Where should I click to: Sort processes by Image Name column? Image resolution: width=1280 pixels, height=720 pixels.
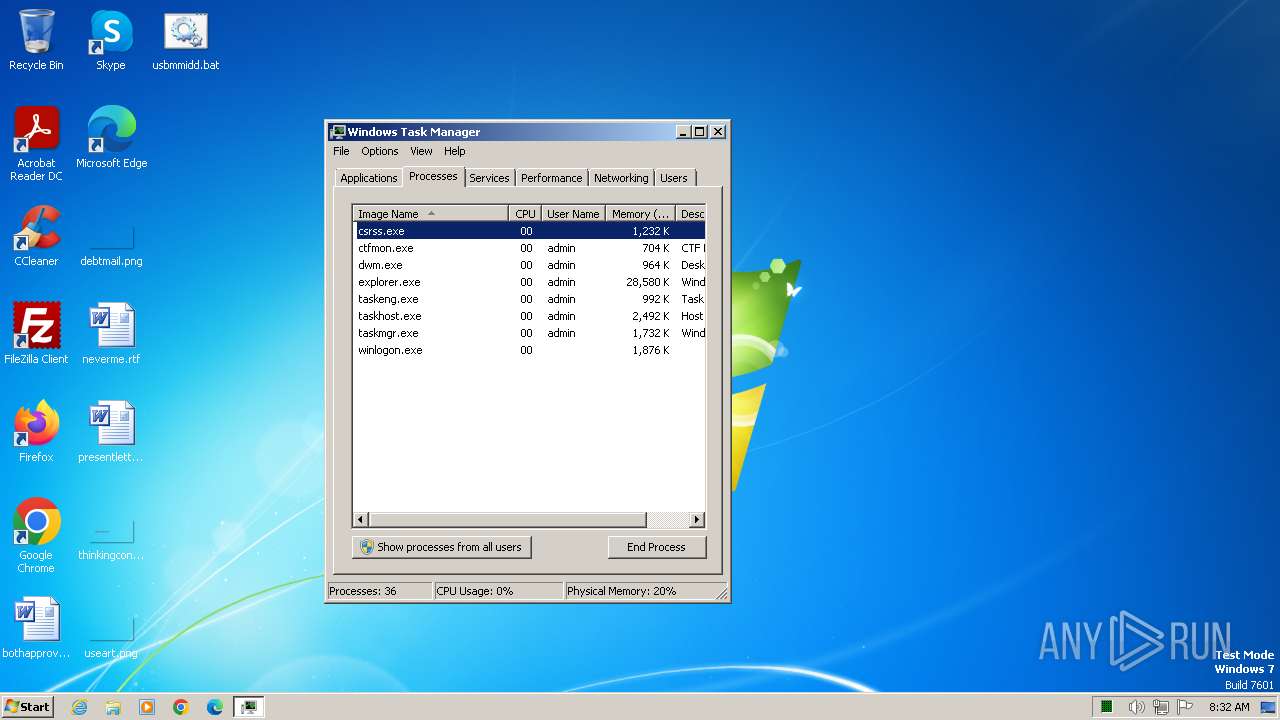(x=430, y=214)
